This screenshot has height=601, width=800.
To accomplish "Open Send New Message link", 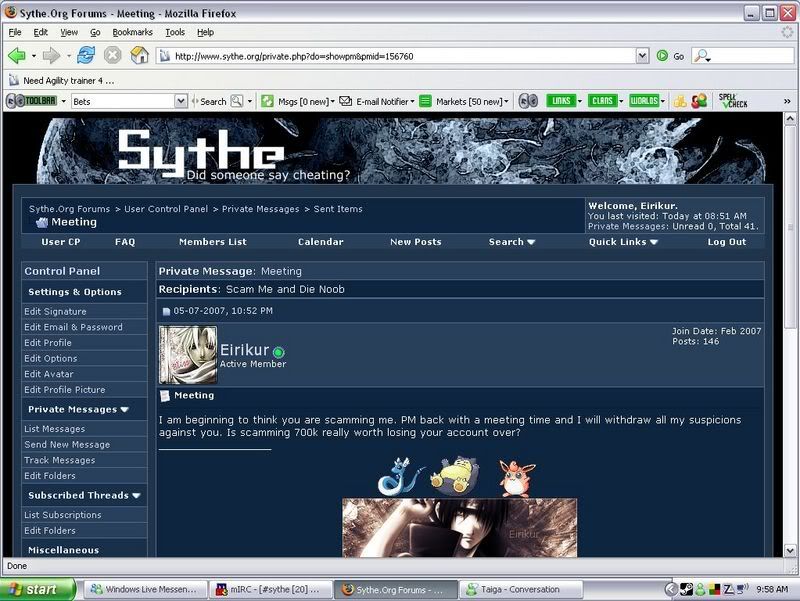I will click(67, 444).
